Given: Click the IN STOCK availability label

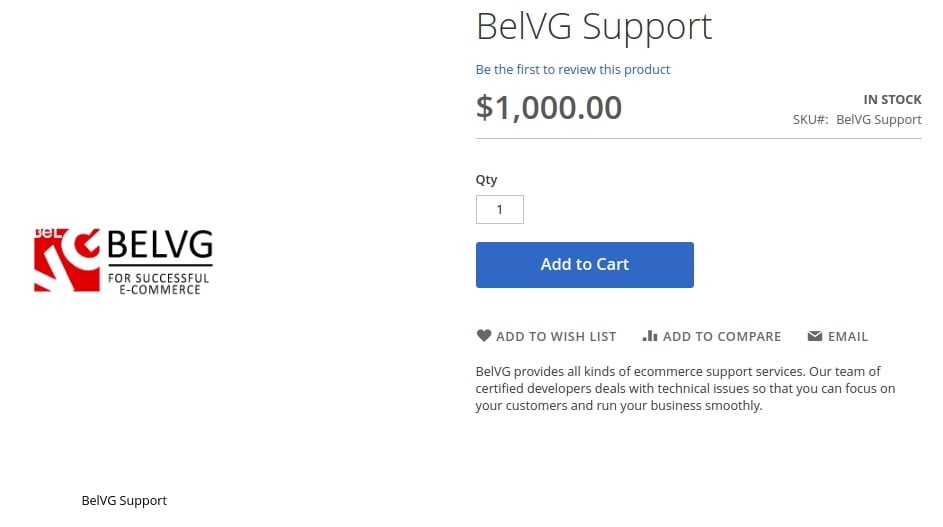Looking at the screenshot, I should tap(892, 99).
